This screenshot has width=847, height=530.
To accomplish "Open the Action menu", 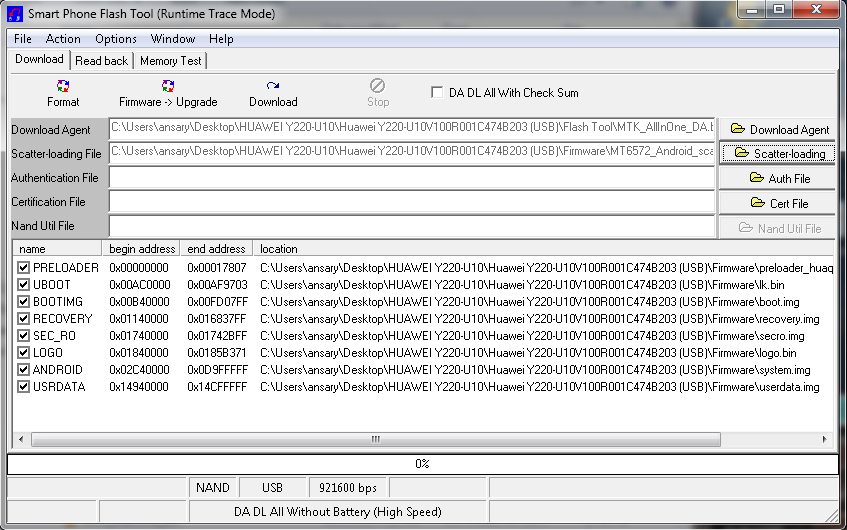I will click(x=63, y=39).
